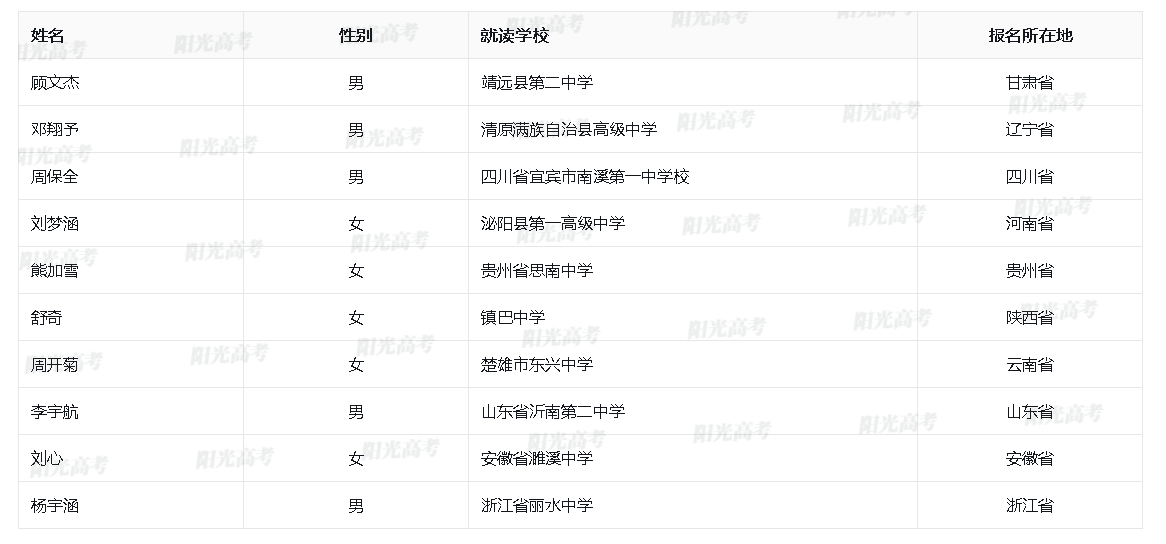The image size is (1166, 544).
Task: Click the gender 女 for 刘心
Action: click(x=356, y=459)
